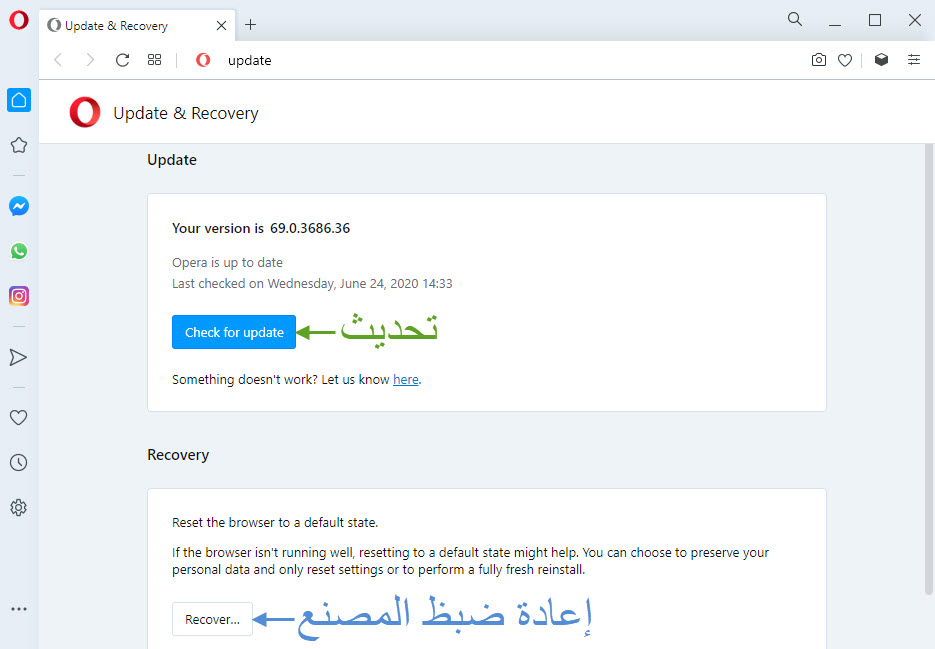Open the Opera main menu logo
935x649 pixels.
click(18, 20)
